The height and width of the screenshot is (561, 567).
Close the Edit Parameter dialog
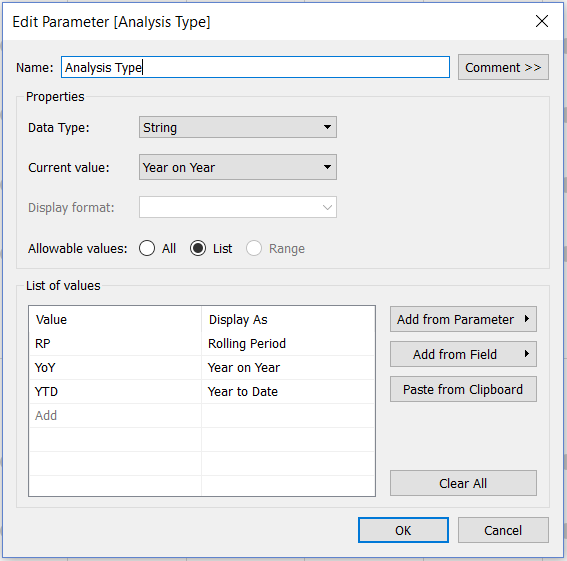point(541,21)
